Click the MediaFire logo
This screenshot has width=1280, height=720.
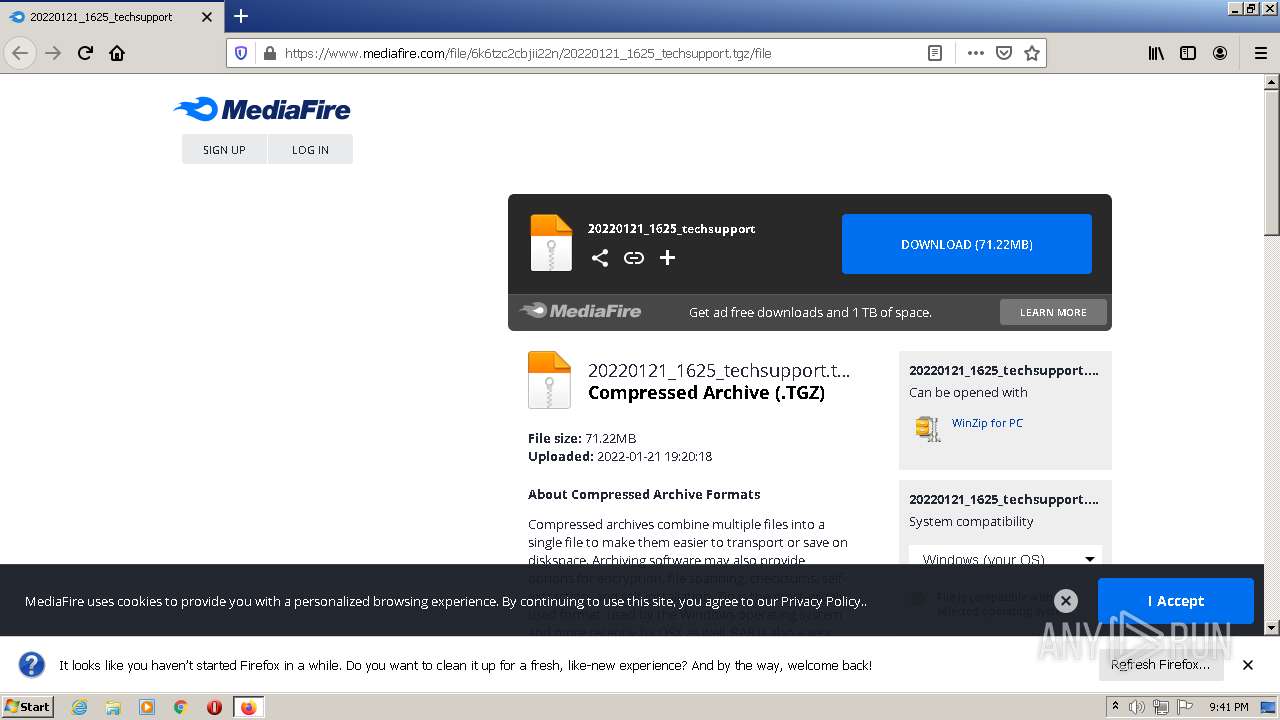pyautogui.click(x=262, y=109)
